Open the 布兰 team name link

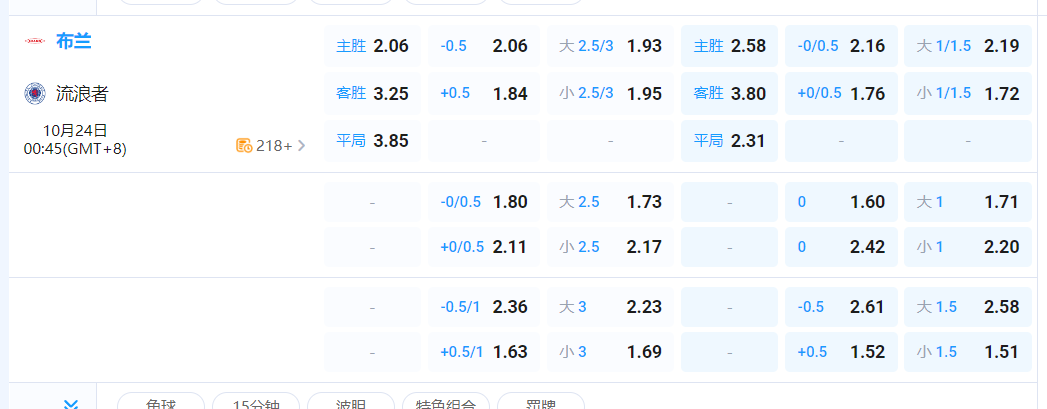coord(74,41)
